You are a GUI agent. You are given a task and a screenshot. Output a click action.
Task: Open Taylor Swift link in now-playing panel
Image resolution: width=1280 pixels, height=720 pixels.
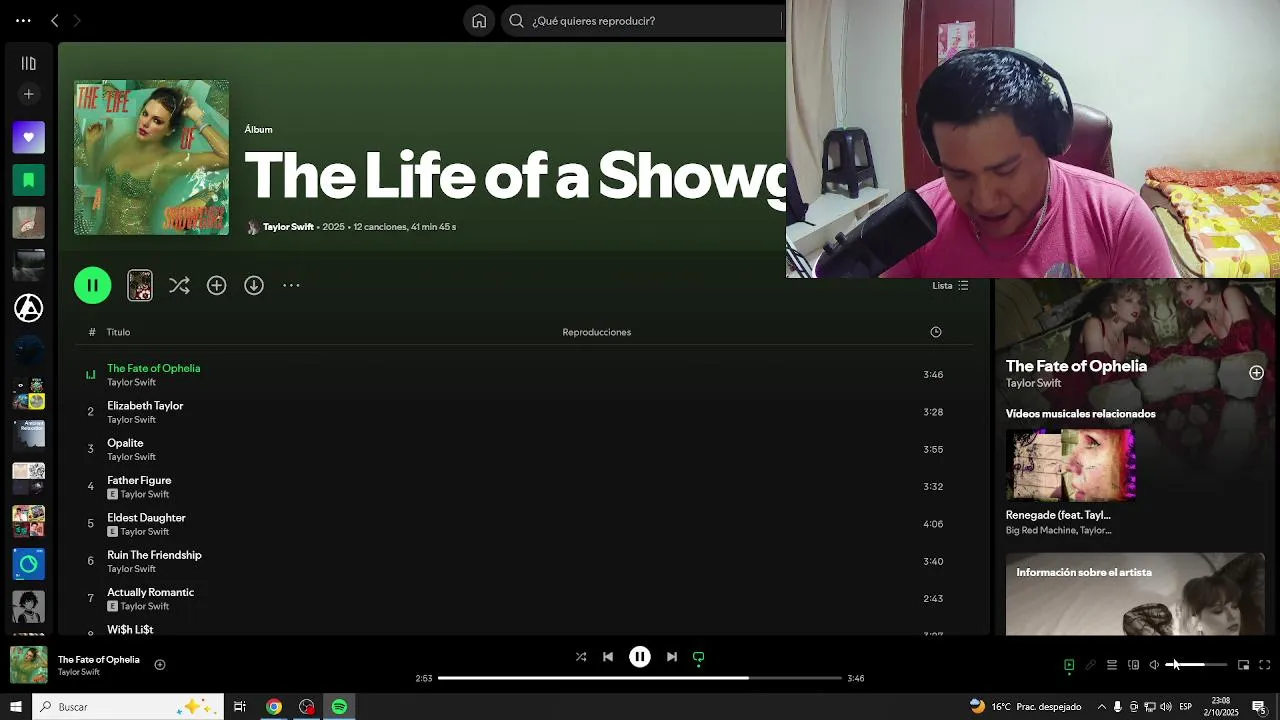click(x=1033, y=383)
